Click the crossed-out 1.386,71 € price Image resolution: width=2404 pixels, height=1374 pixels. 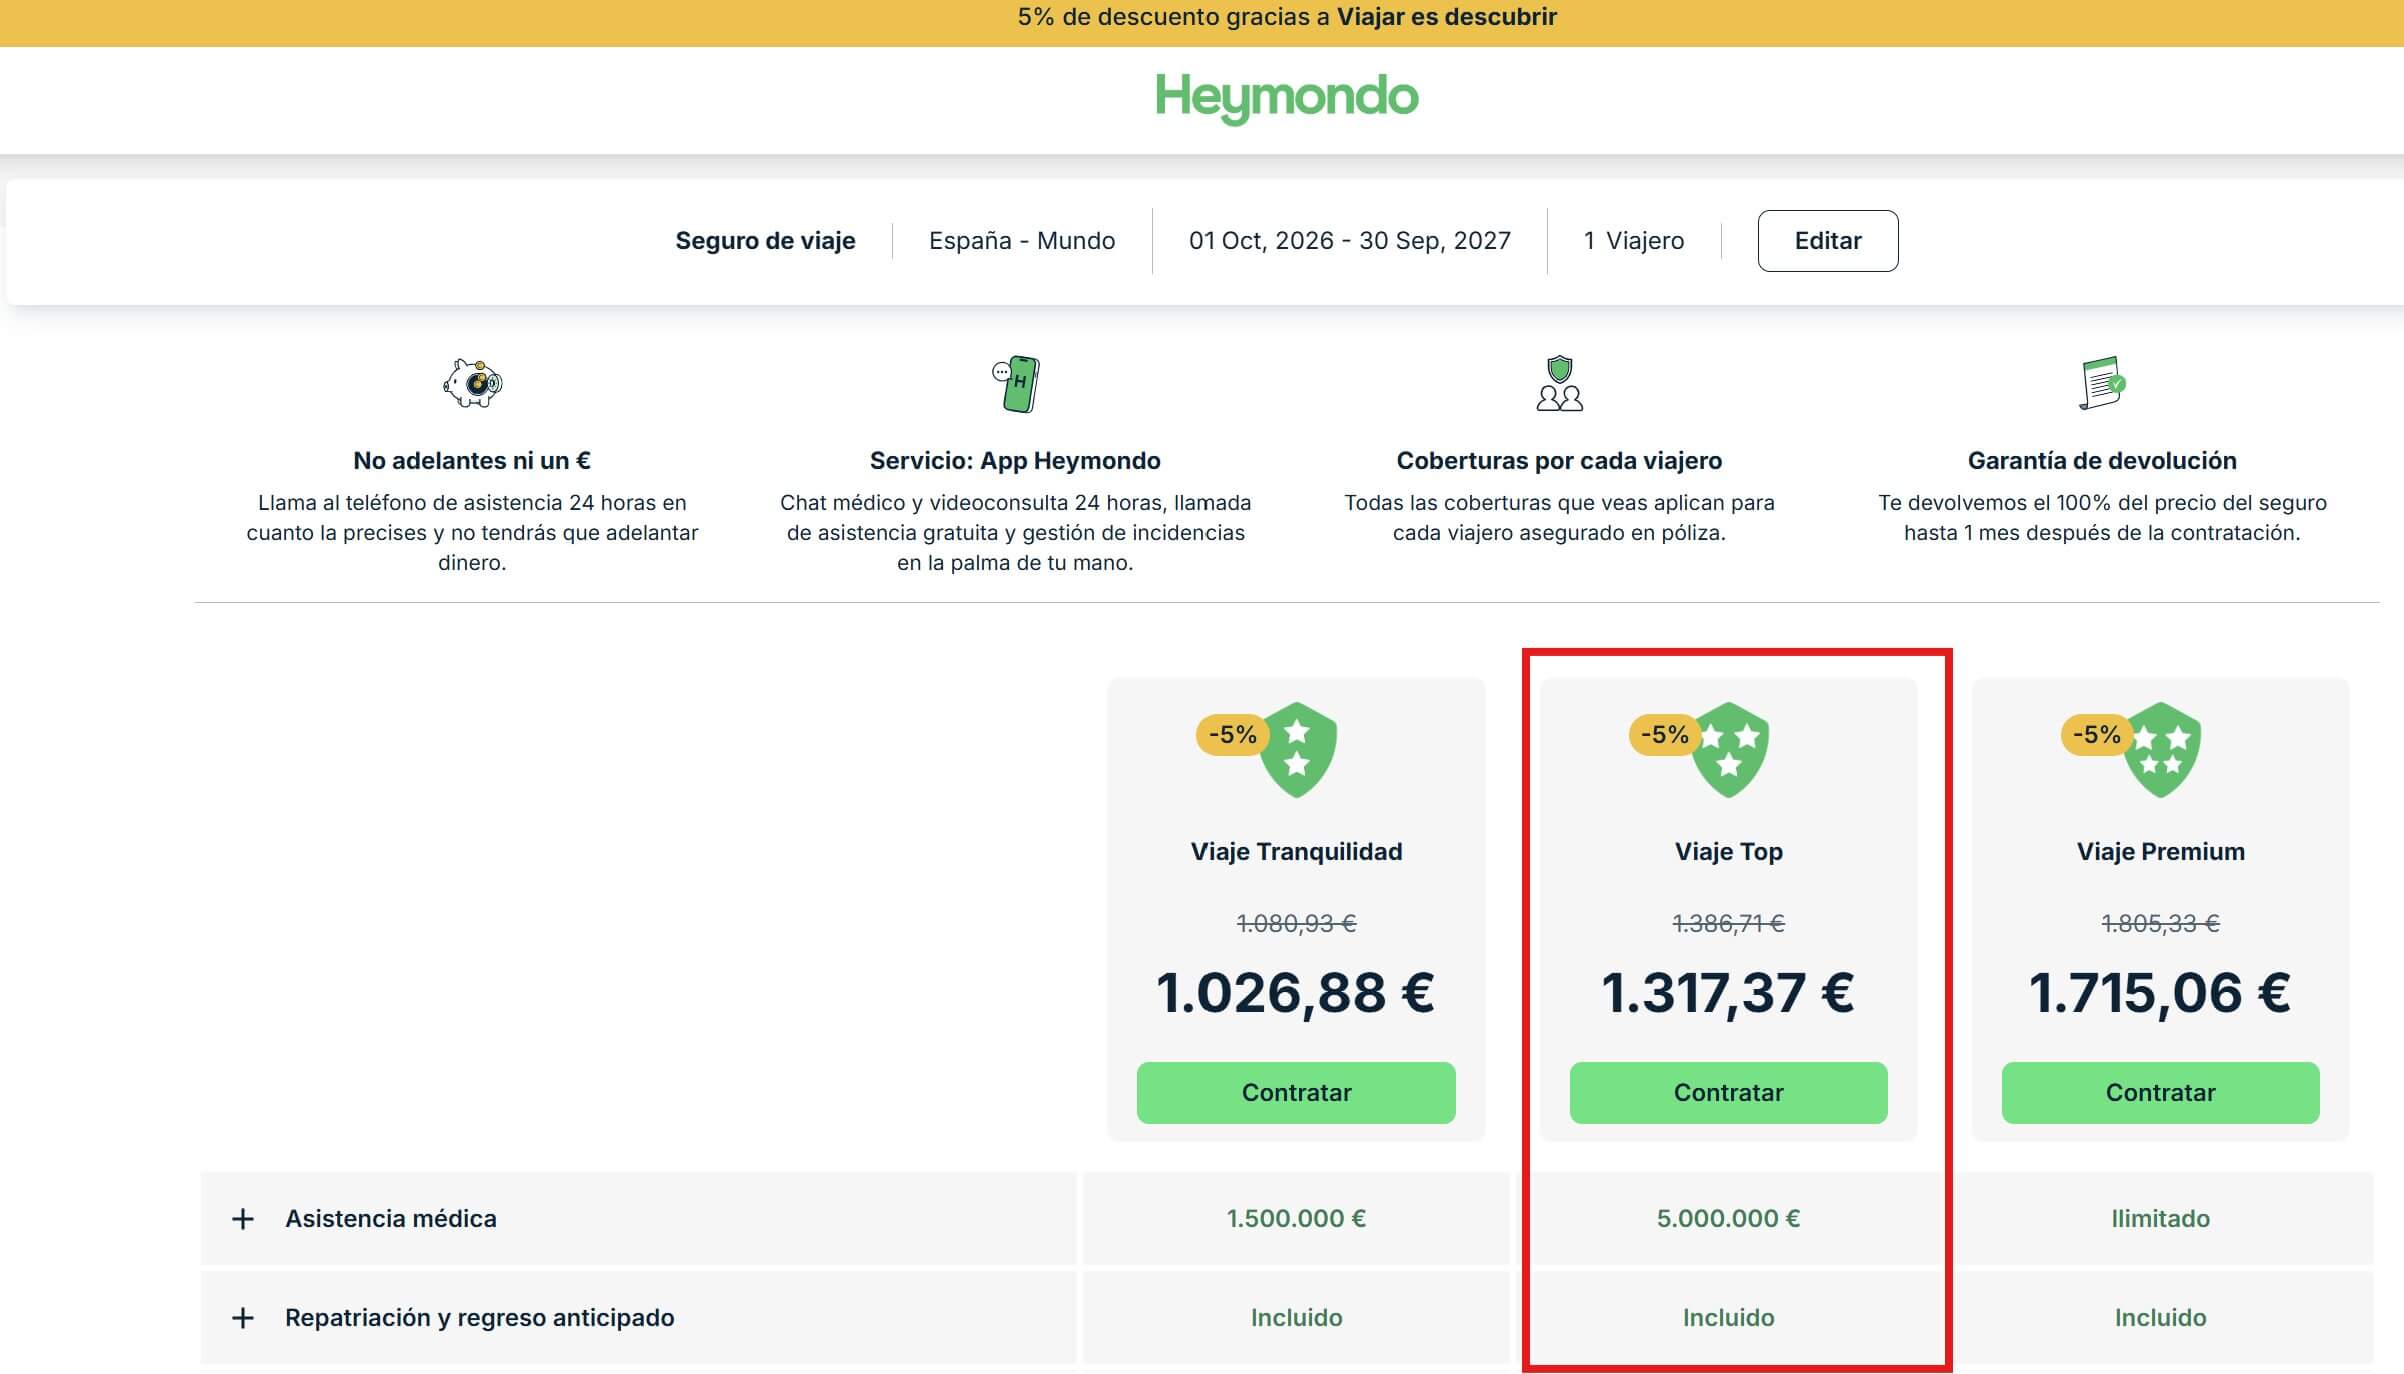(x=1729, y=924)
